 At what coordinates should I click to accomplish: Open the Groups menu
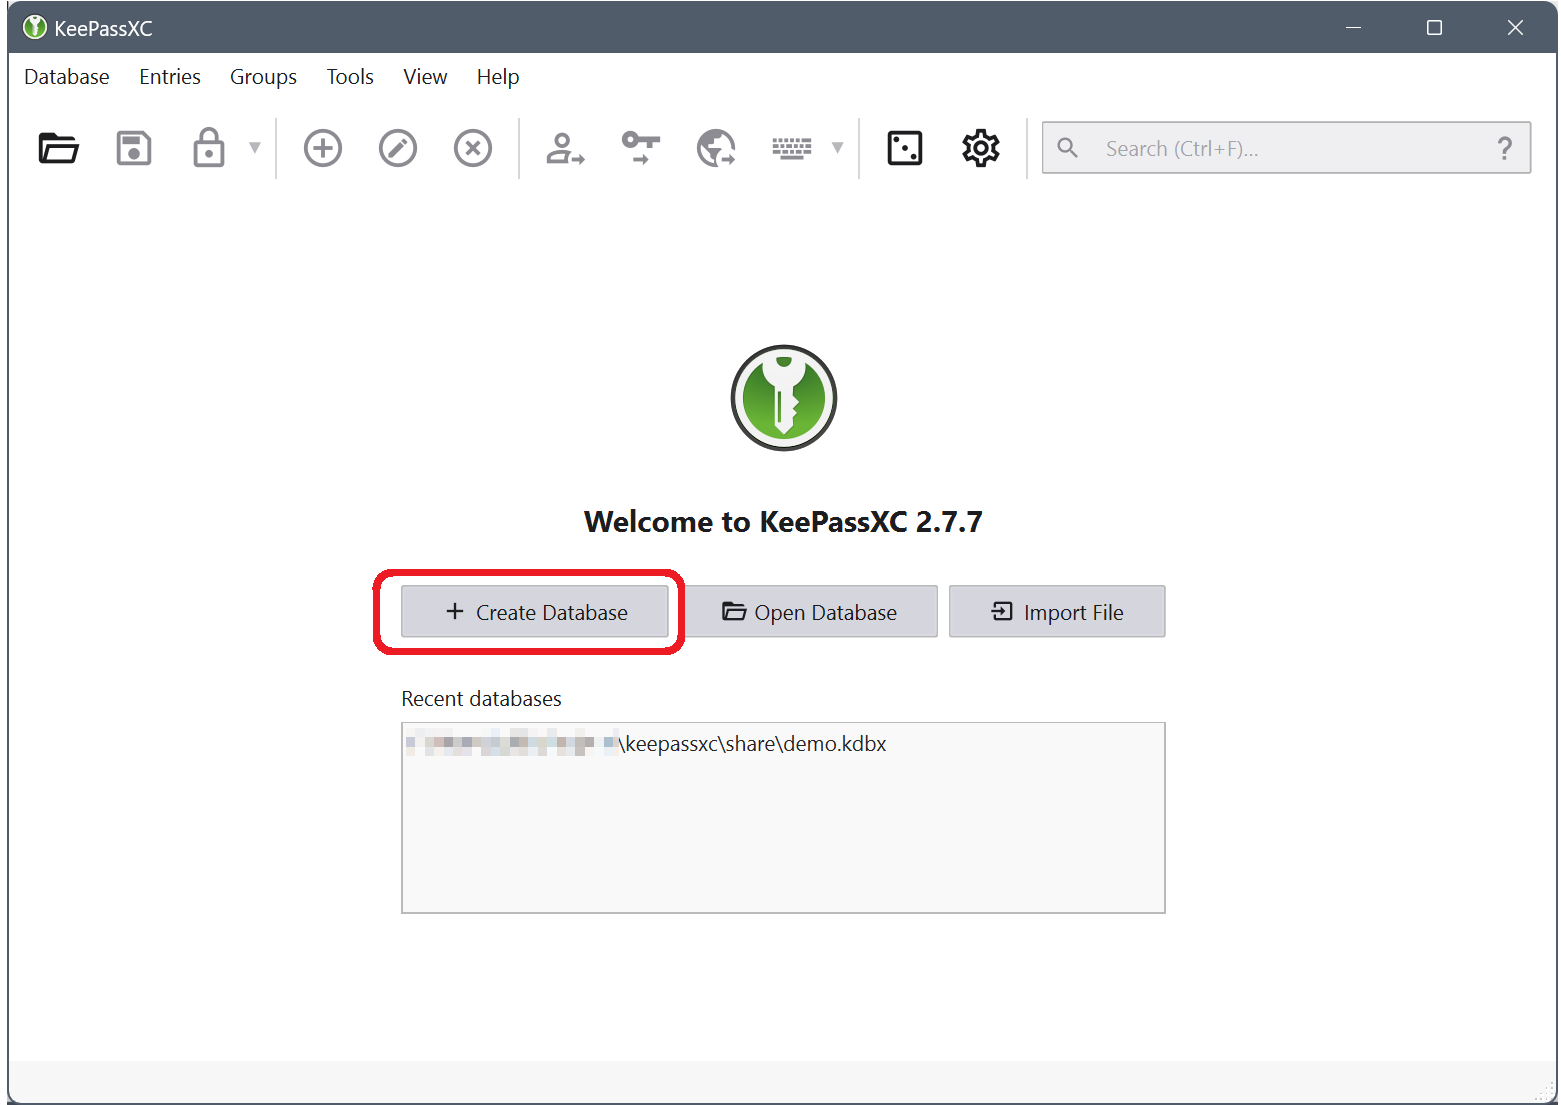263,77
